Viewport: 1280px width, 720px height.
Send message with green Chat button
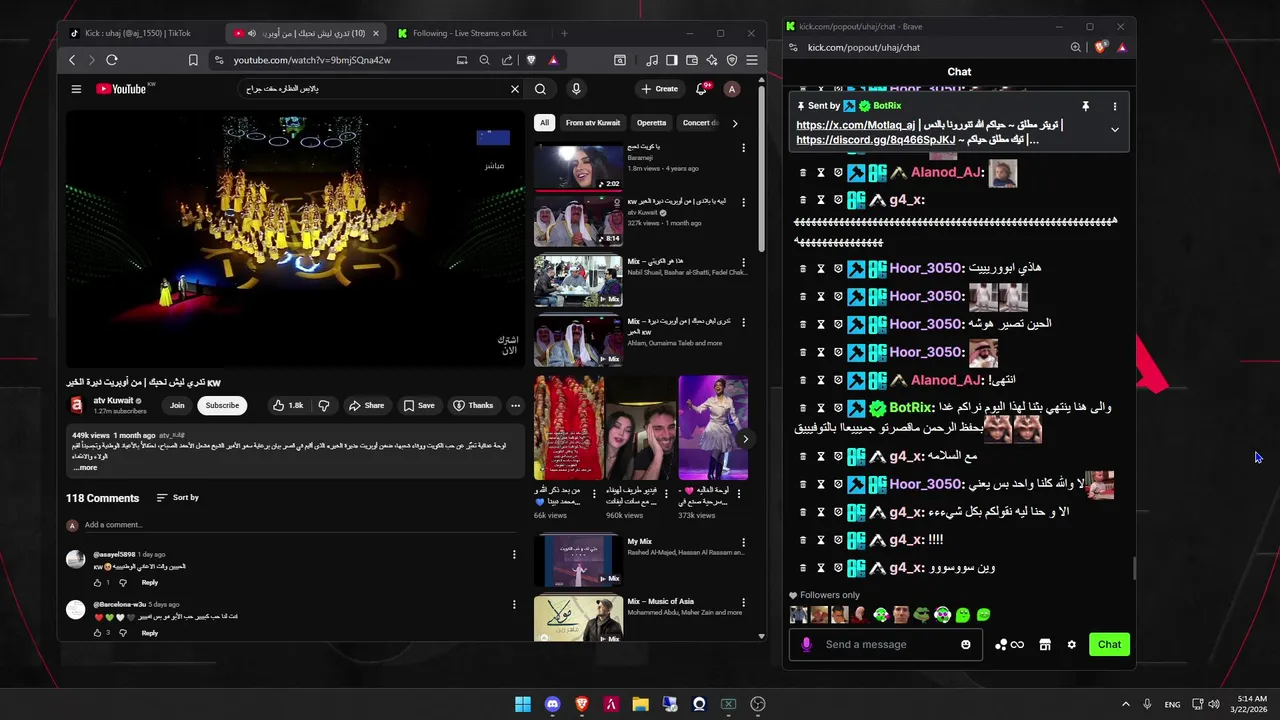1109,645
